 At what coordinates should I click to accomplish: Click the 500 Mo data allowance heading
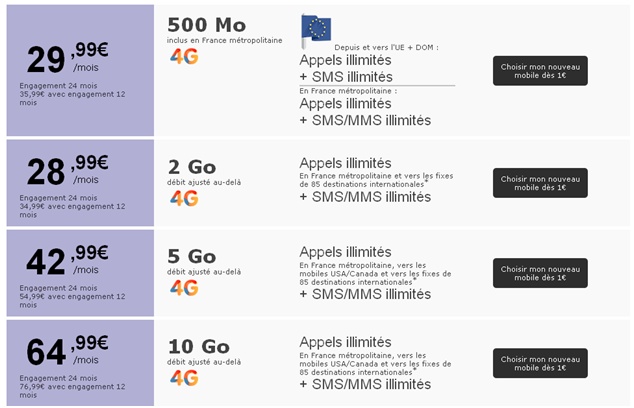pyautogui.click(x=207, y=25)
